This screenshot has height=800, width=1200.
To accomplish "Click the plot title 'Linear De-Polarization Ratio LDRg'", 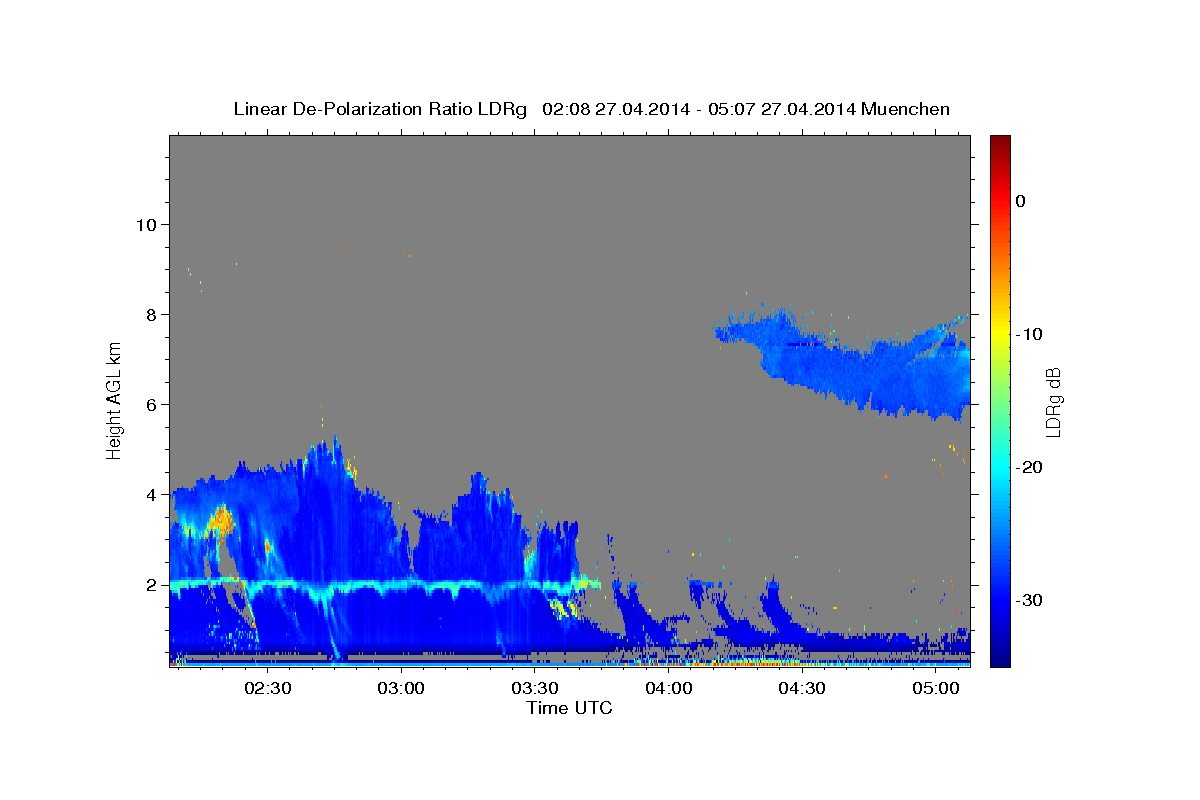I will [380, 109].
